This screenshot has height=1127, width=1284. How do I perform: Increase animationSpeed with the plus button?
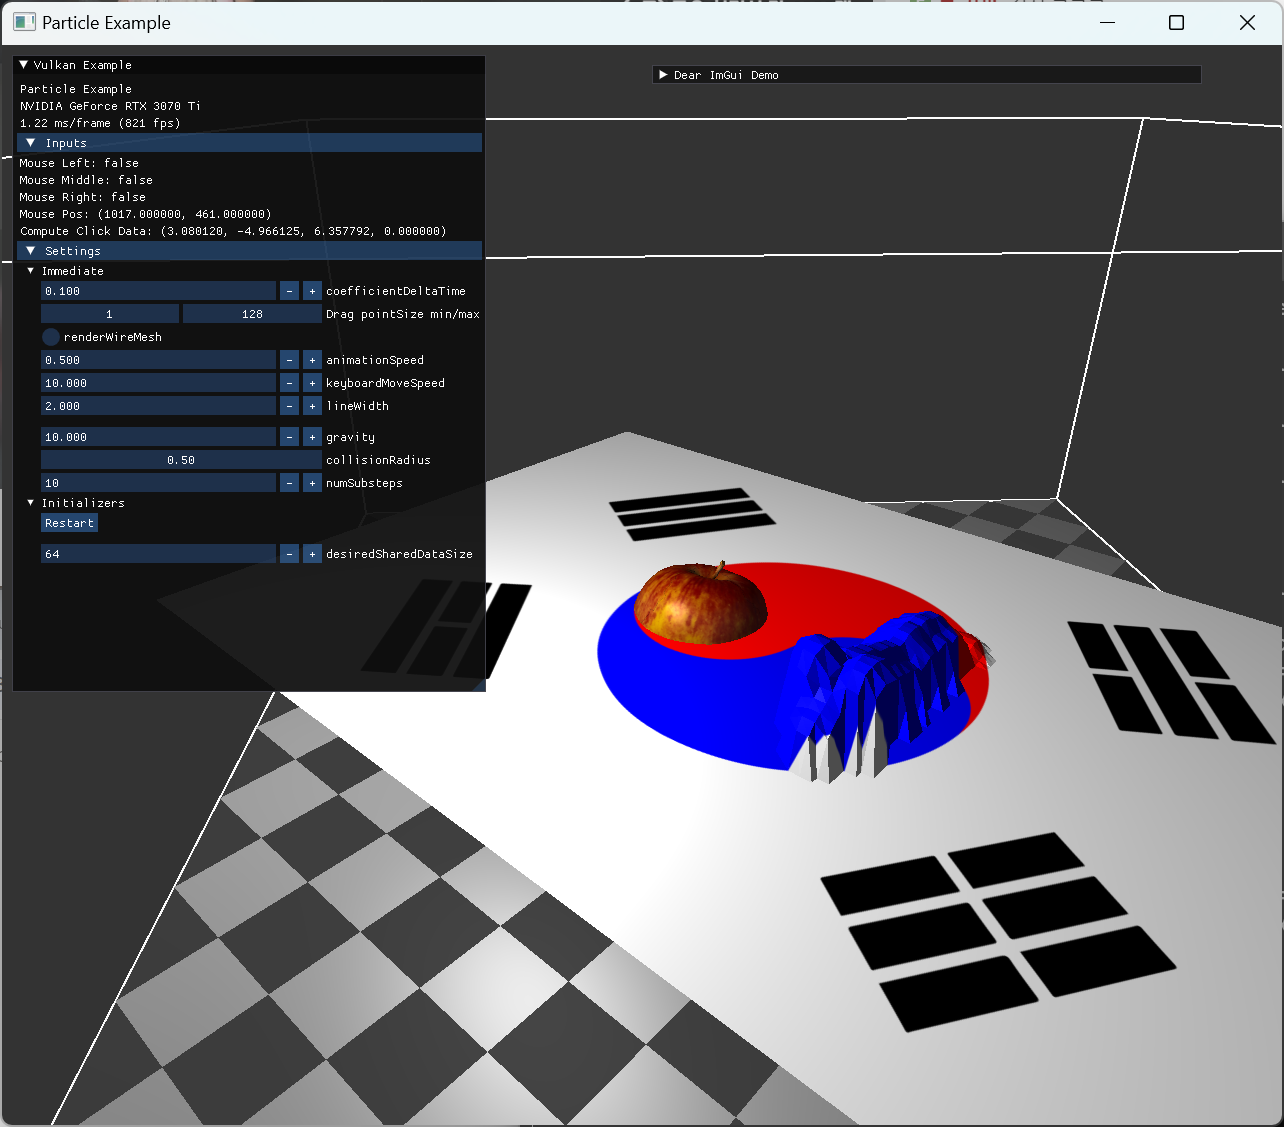click(312, 360)
